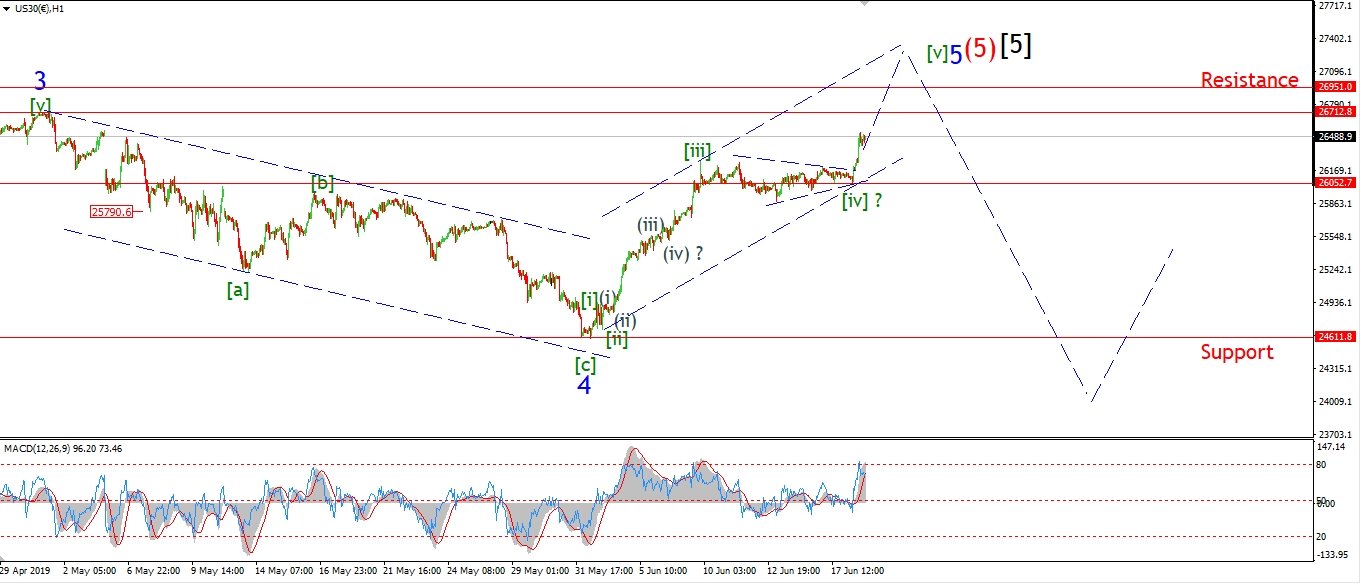Click the 29 Apr 2019 time axis label

click(22, 572)
